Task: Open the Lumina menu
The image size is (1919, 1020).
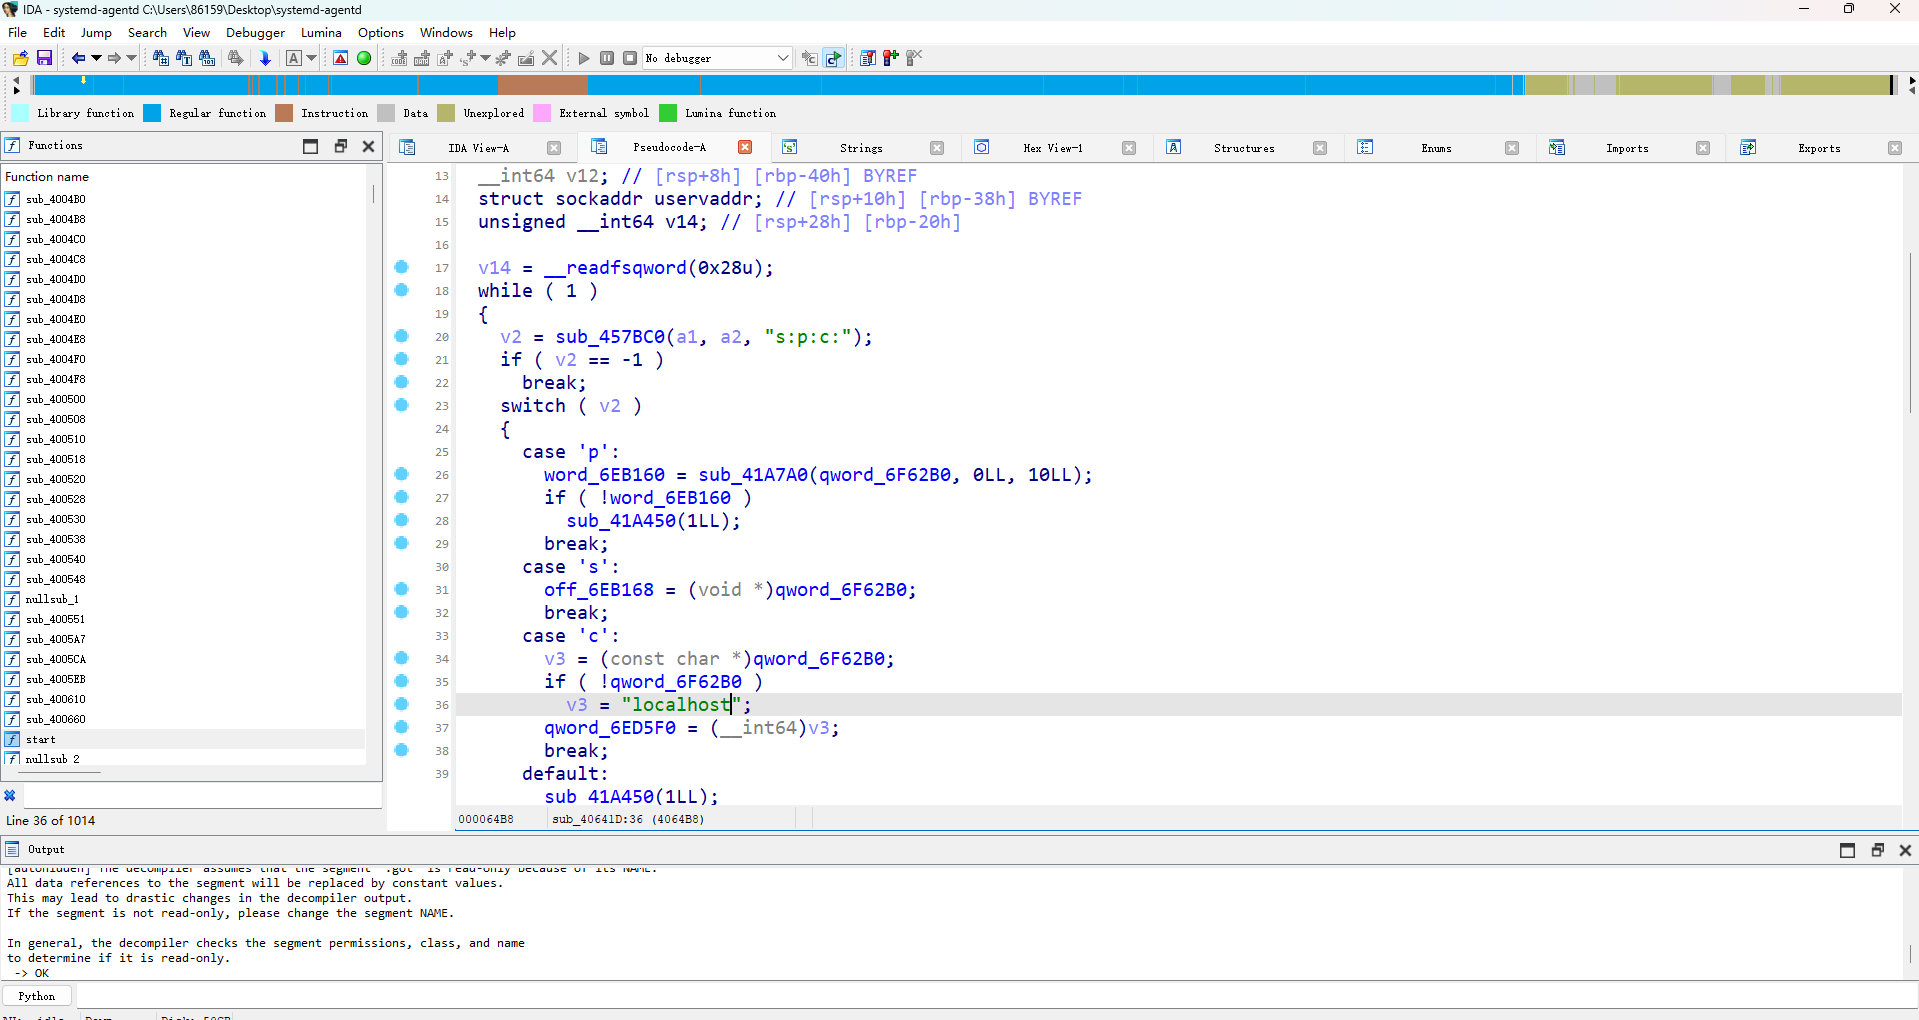Action: (x=321, y=32)
